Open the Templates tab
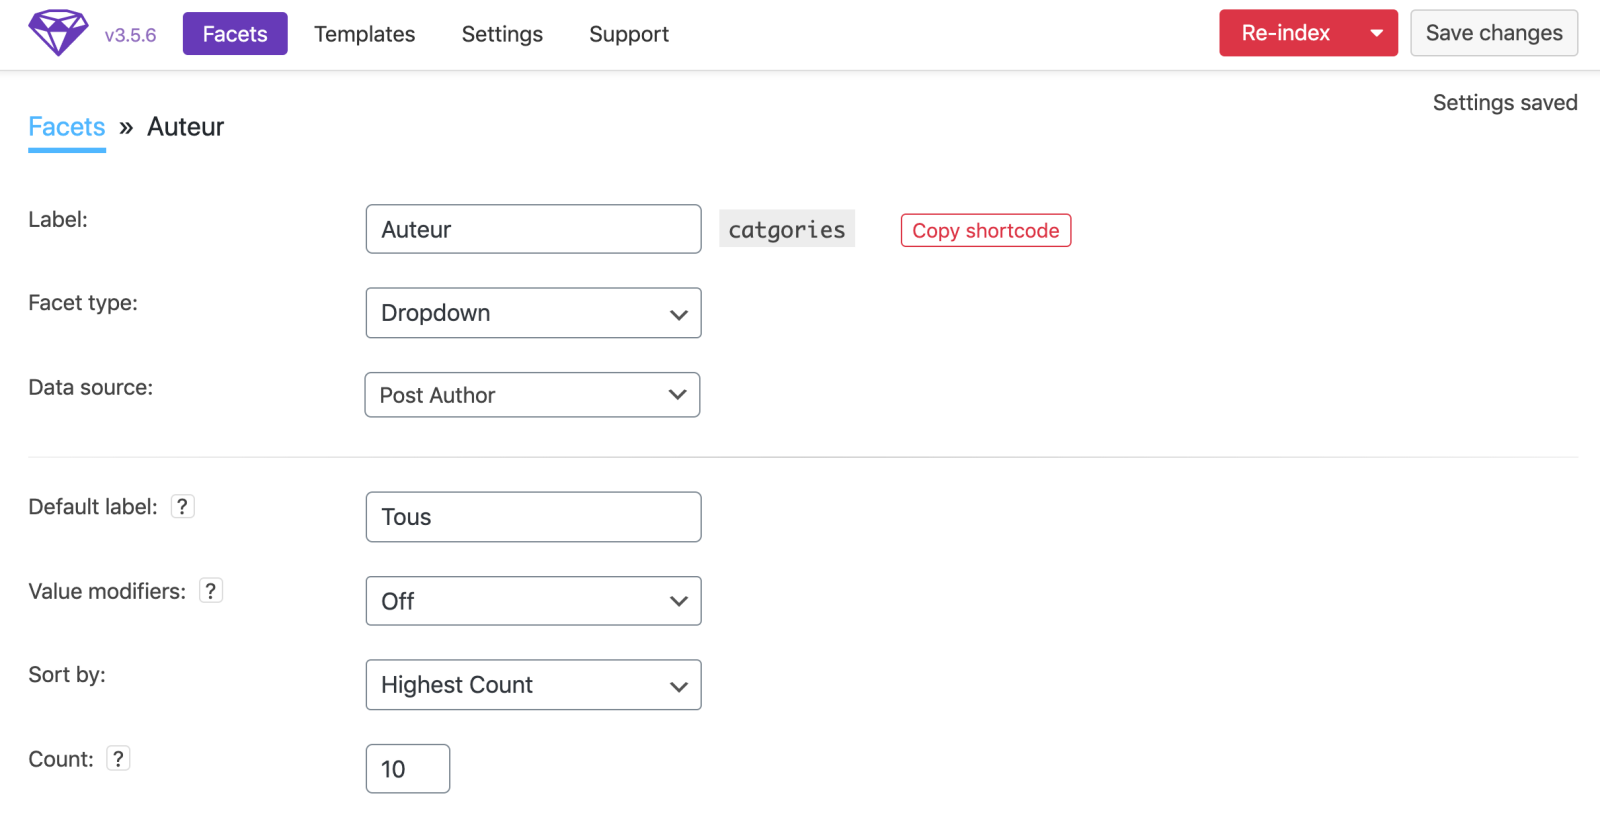The height and width of the screenshot is (815, 1600). 364,34
